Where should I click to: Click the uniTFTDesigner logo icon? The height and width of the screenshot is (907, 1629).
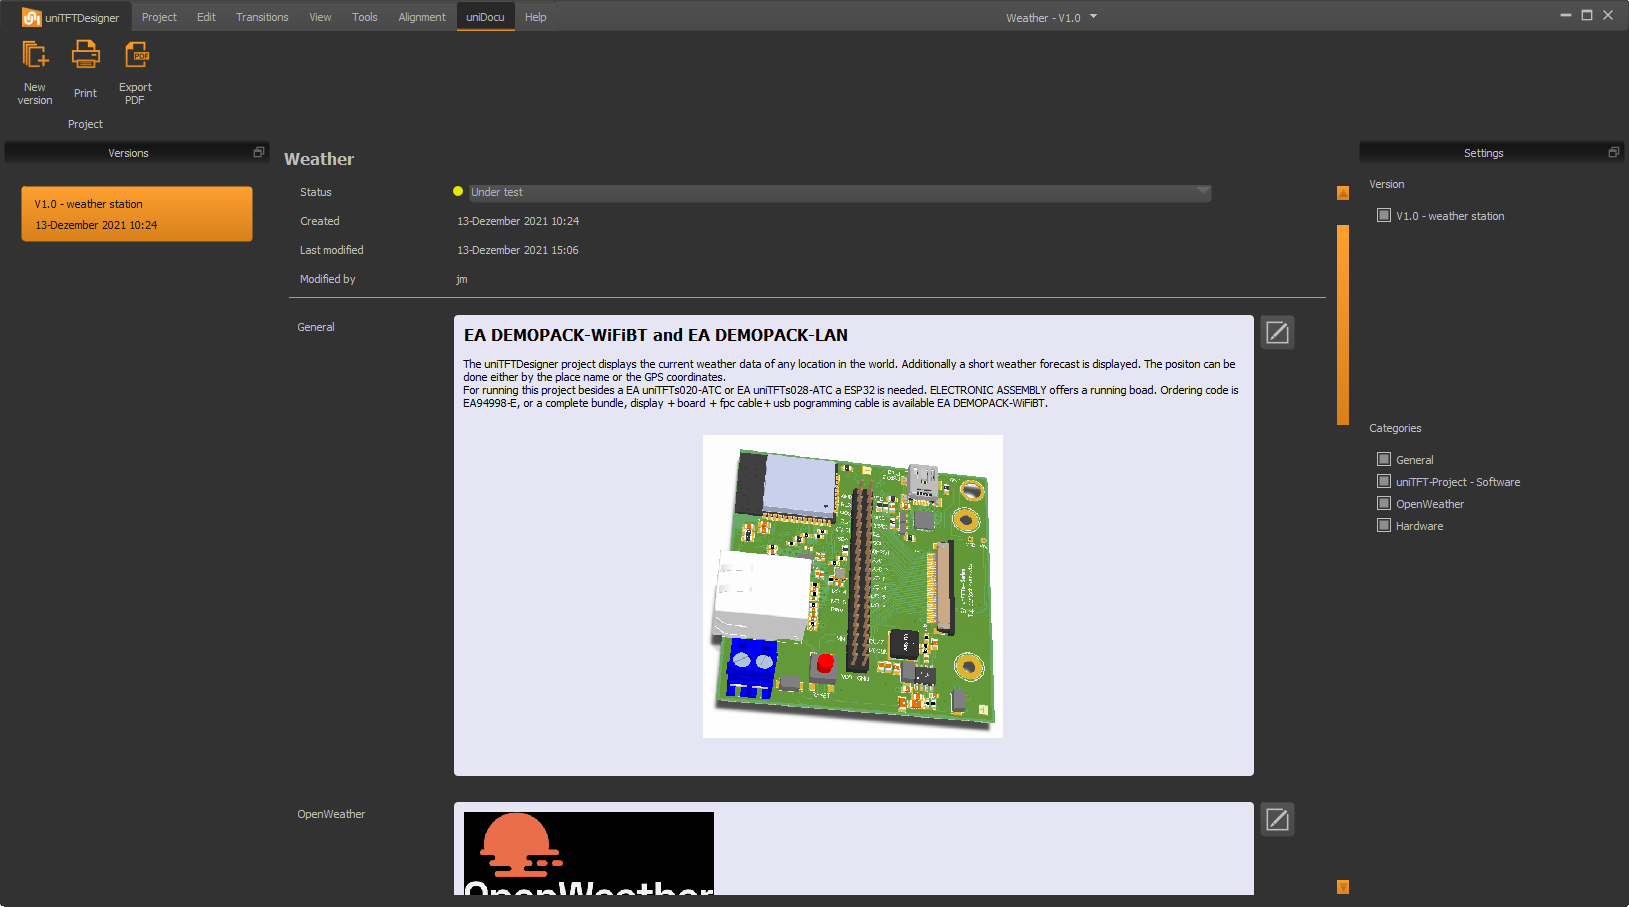(x=31, y=17)
